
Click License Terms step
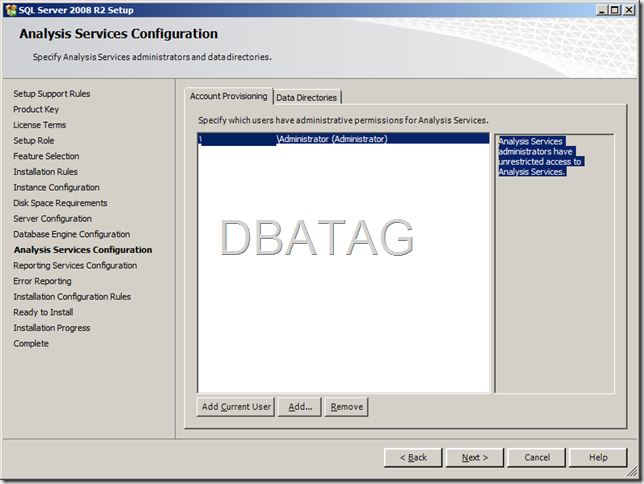tap(39, 125)
